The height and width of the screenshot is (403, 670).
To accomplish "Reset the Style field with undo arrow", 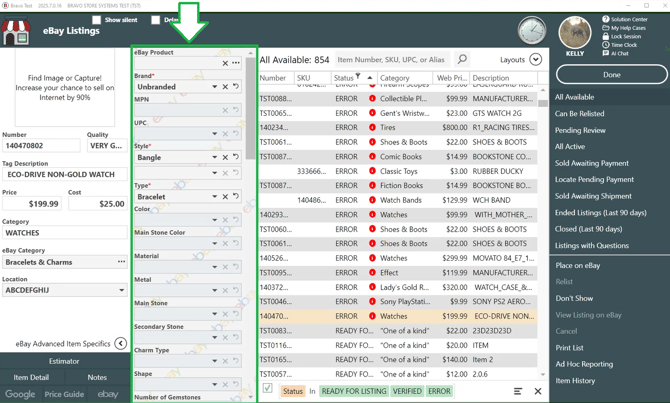I will (235, 157).
